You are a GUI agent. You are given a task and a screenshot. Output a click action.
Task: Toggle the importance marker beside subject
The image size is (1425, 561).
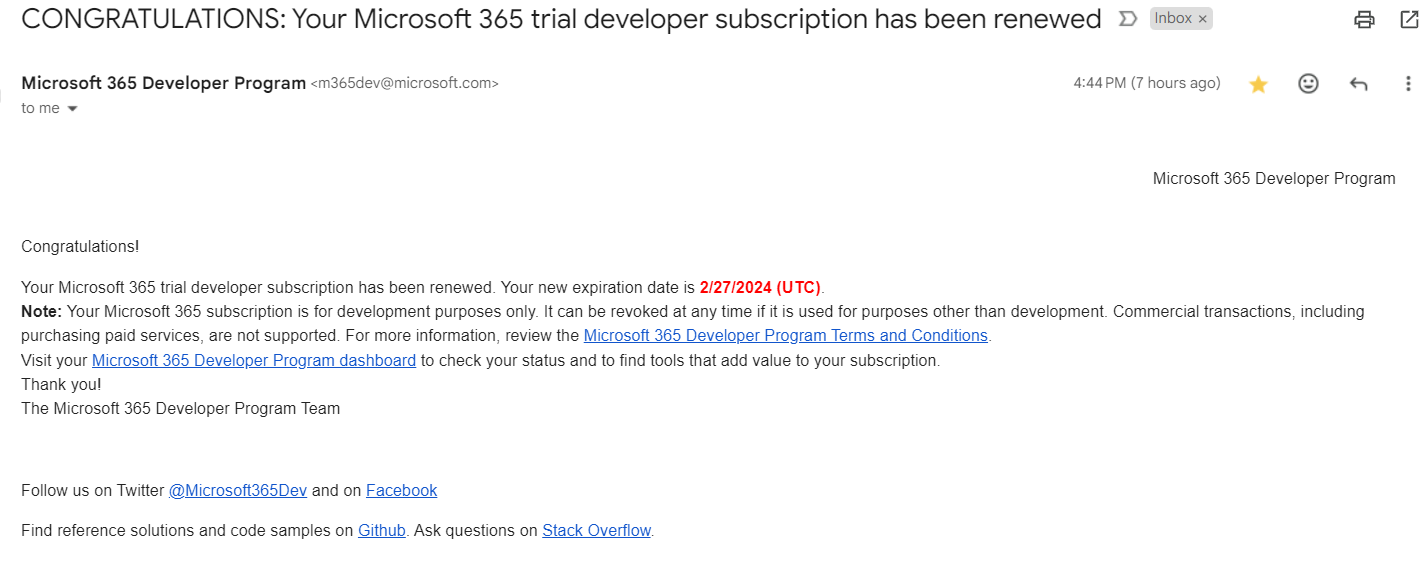click(1128, 19)
